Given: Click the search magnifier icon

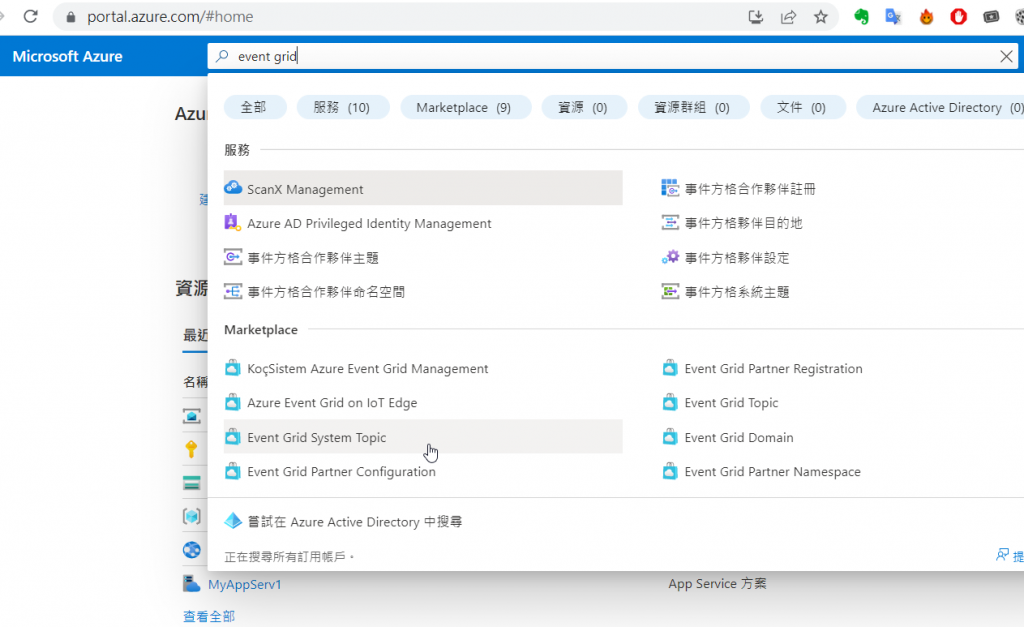Looking at the screenshot, I should coord(222,56).
